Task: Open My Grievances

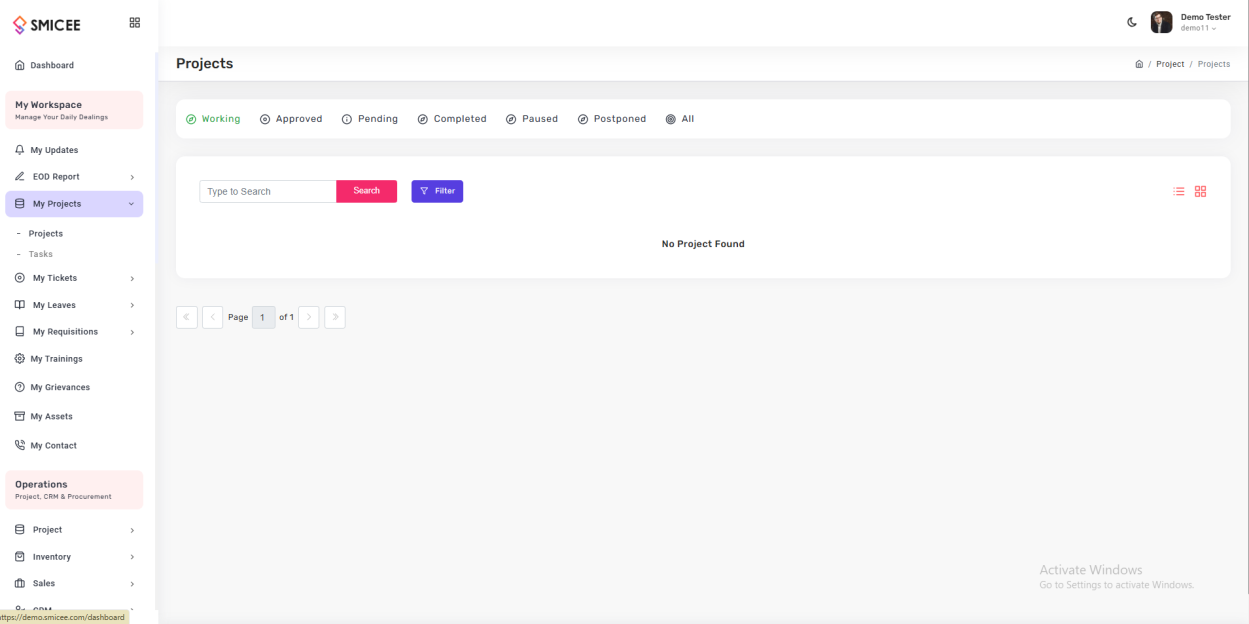Action: pos(60,387)
